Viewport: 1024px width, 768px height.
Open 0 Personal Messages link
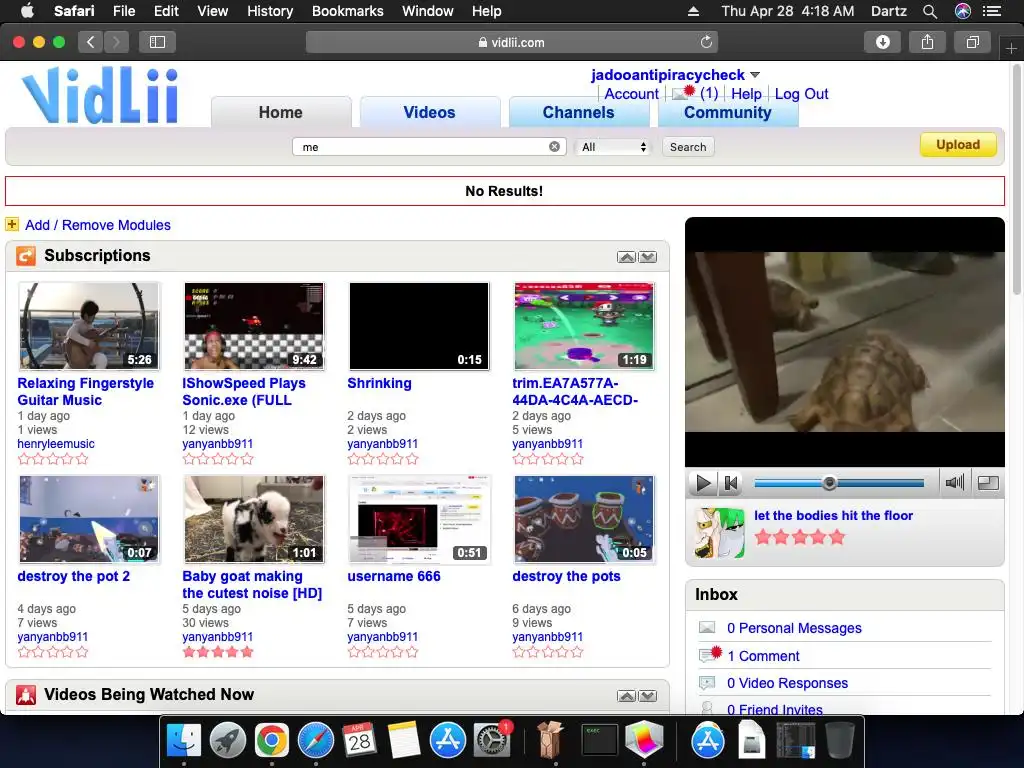[794, 628]
